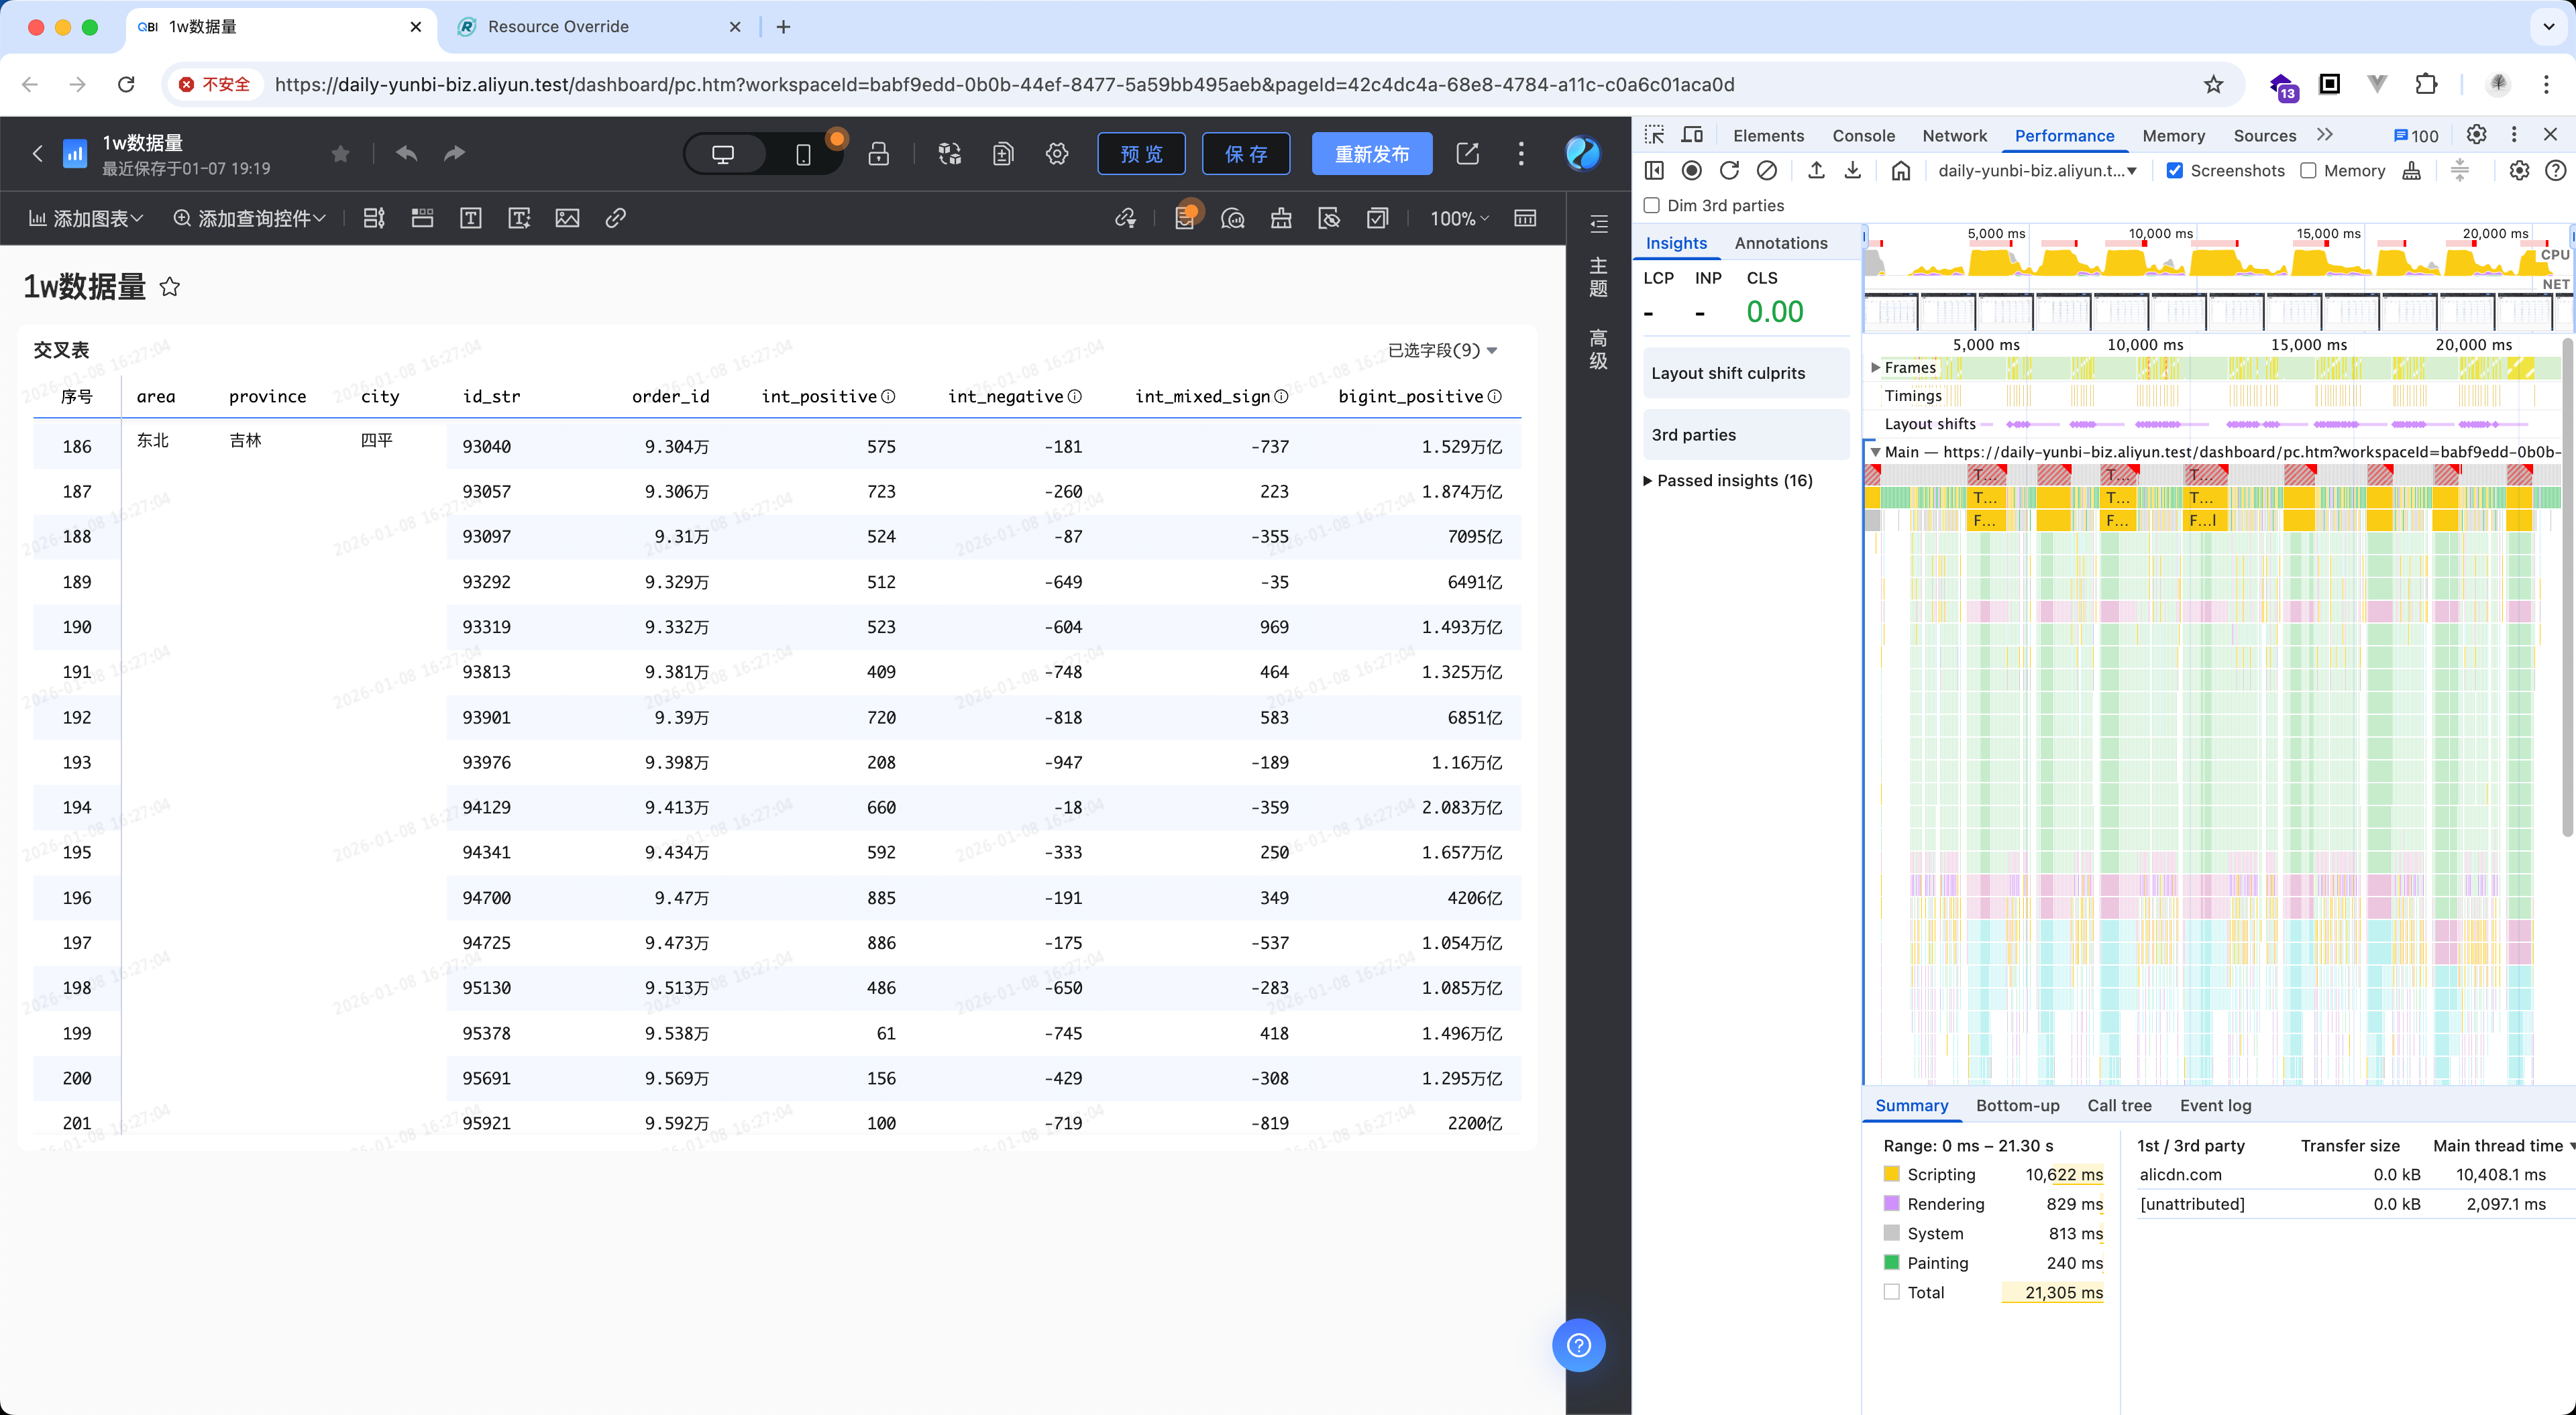Image resolution: width=2576 pixels, height=1415 pixels.
Task: Click the reload and record profile icon
Action: 1729,171
